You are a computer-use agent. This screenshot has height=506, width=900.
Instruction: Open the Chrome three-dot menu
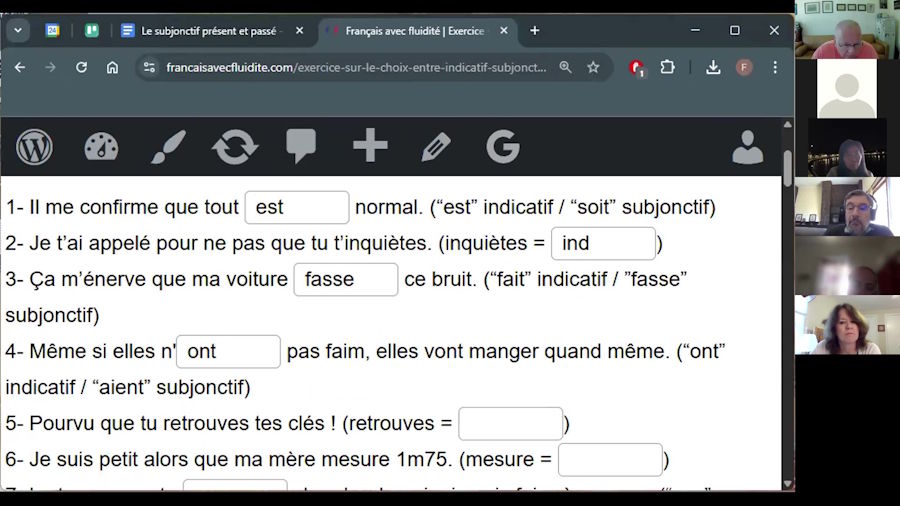point(774,67)
